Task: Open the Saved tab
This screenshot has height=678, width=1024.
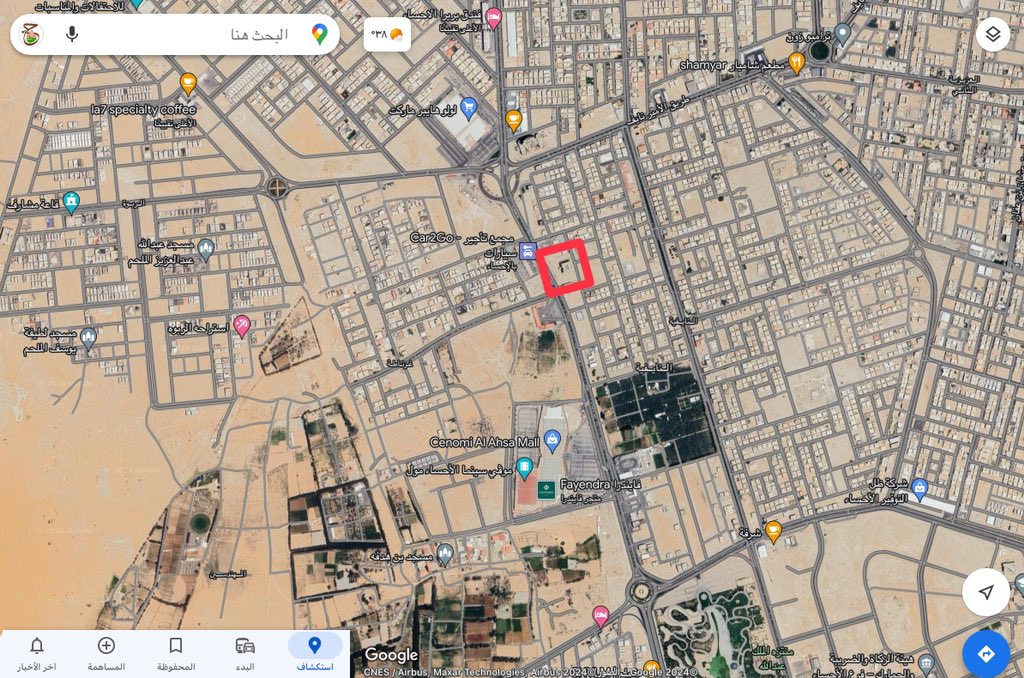Action: click(176, 653)
